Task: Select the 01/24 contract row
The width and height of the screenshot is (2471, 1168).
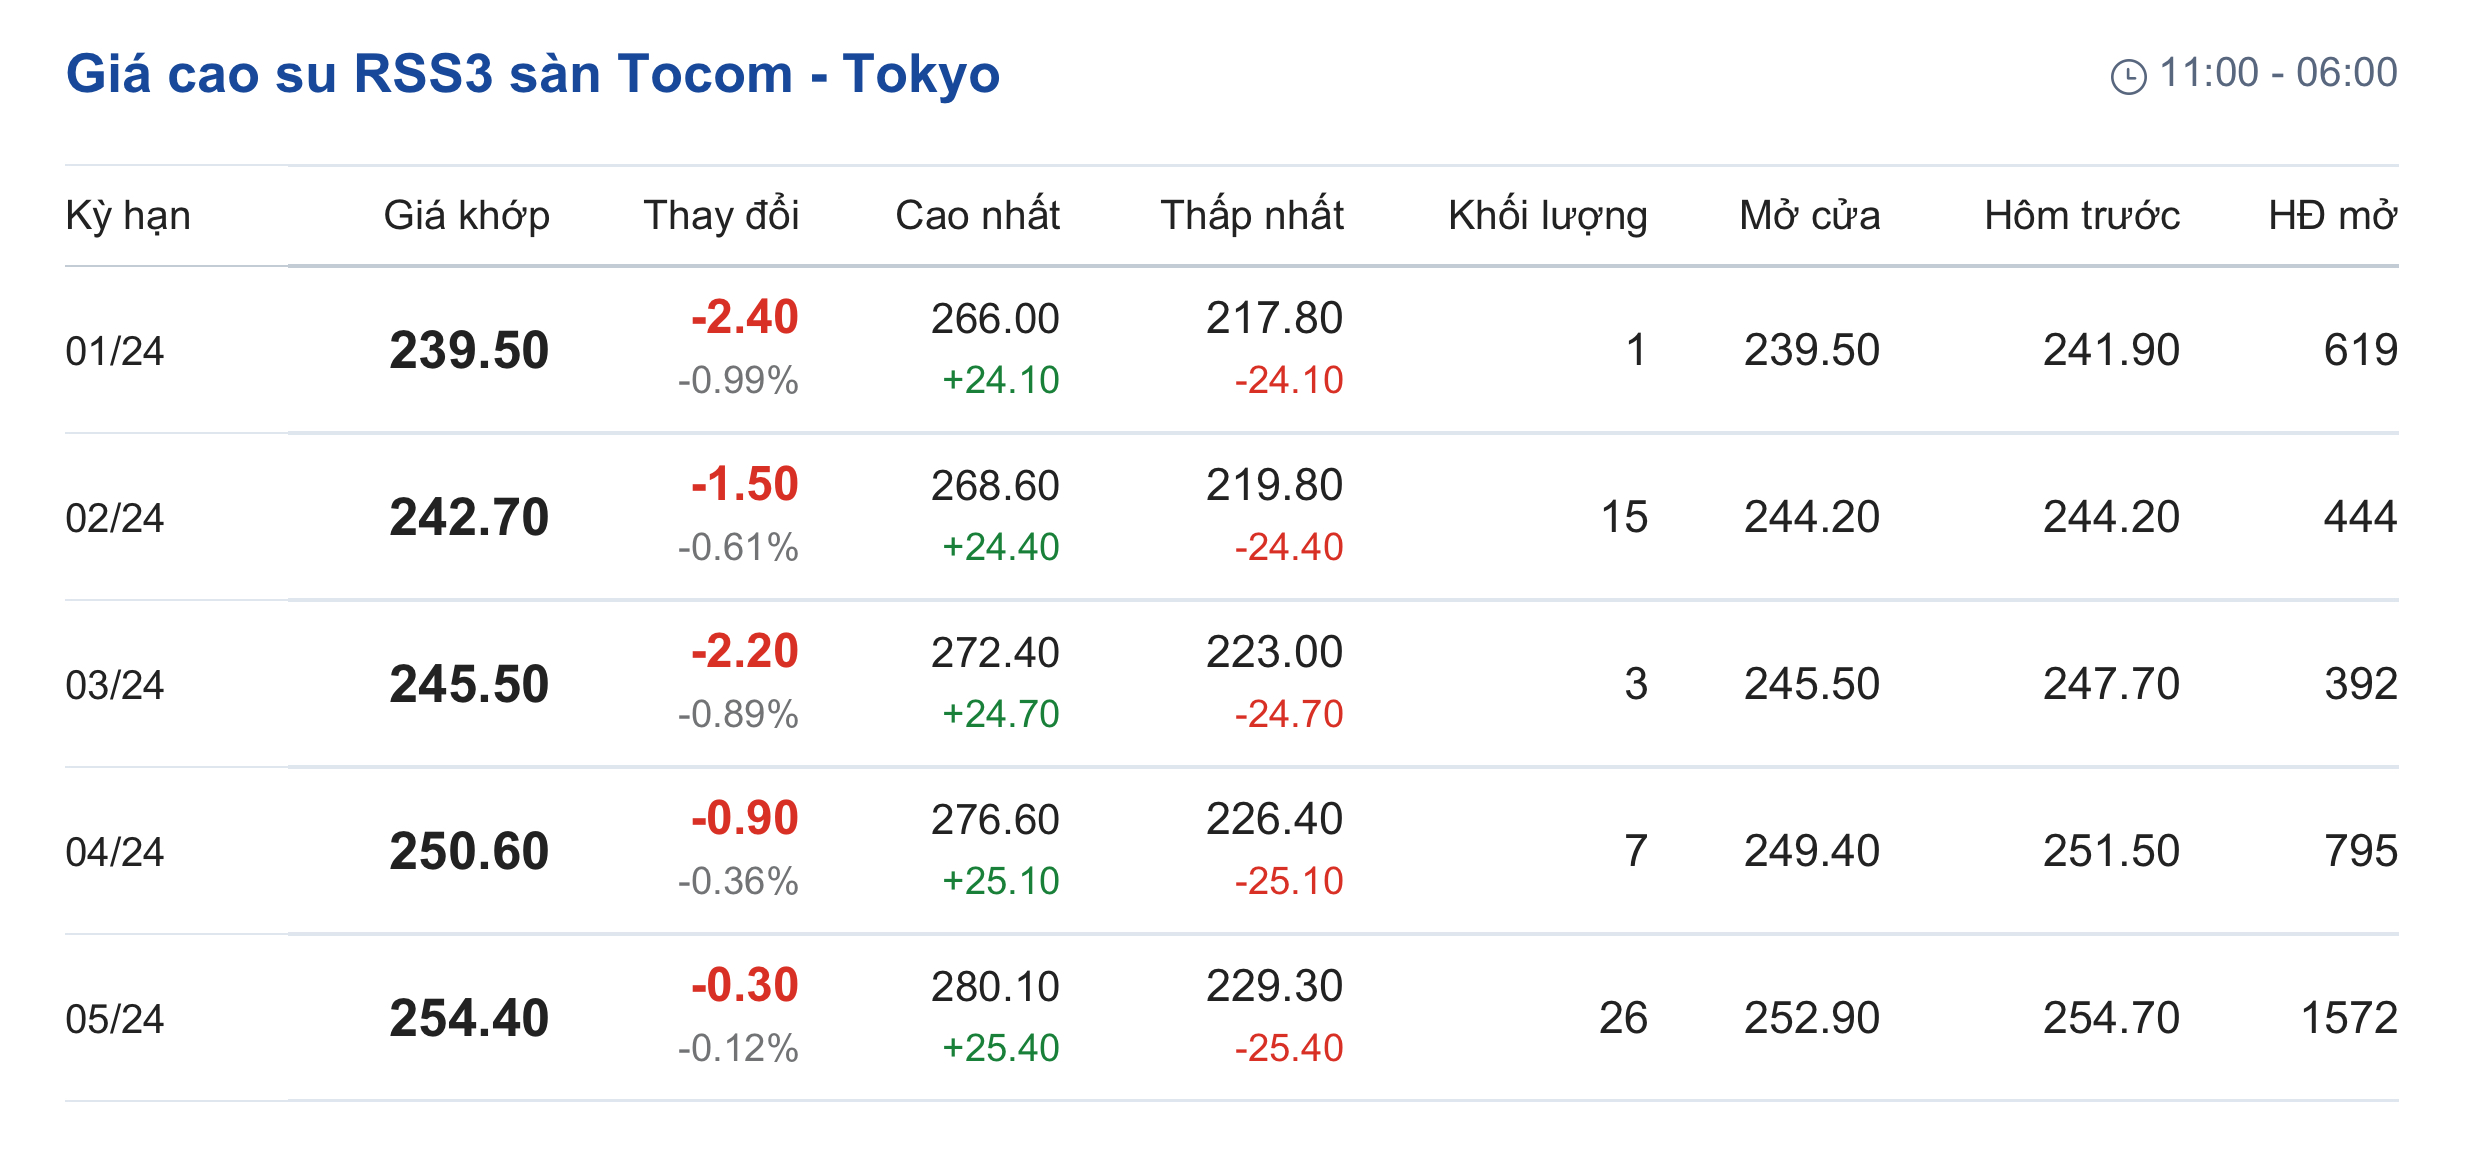Action: point(115,351)
